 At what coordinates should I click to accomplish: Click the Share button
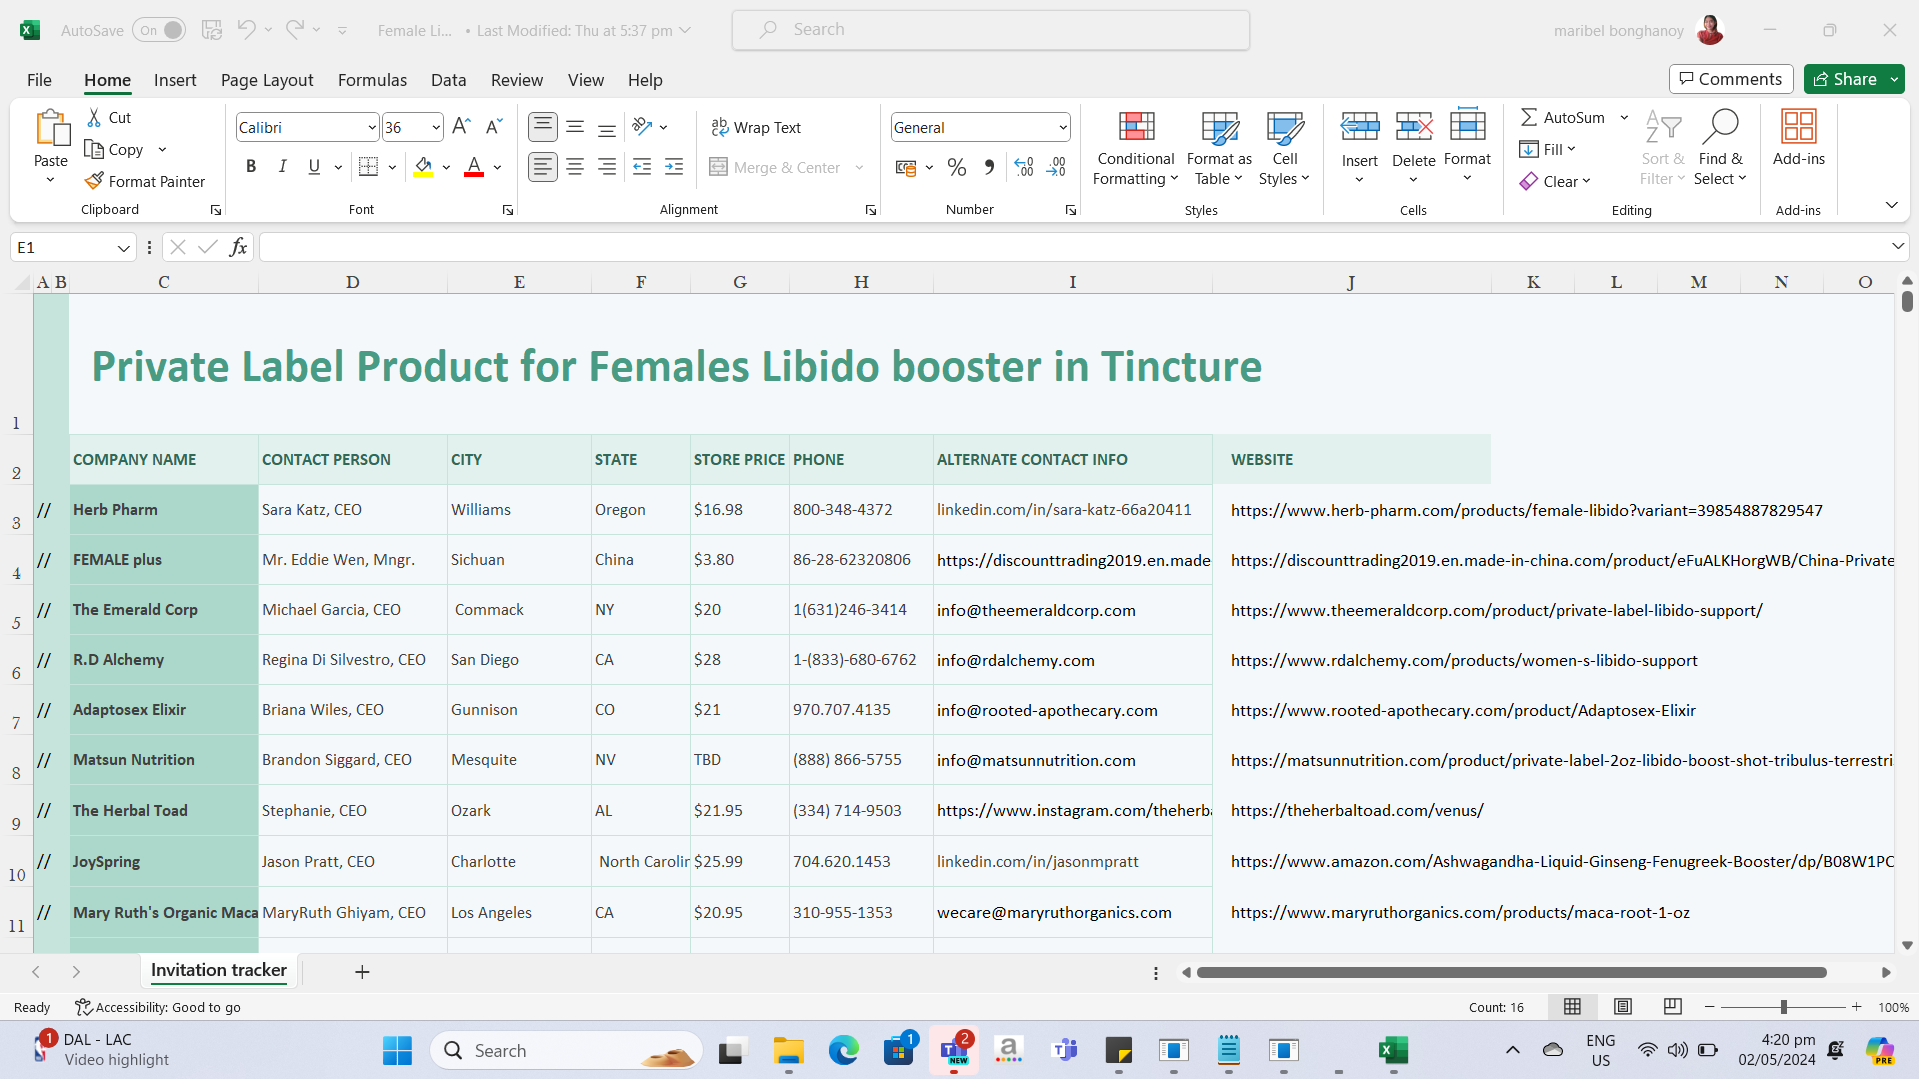(x=1845, y=79)
